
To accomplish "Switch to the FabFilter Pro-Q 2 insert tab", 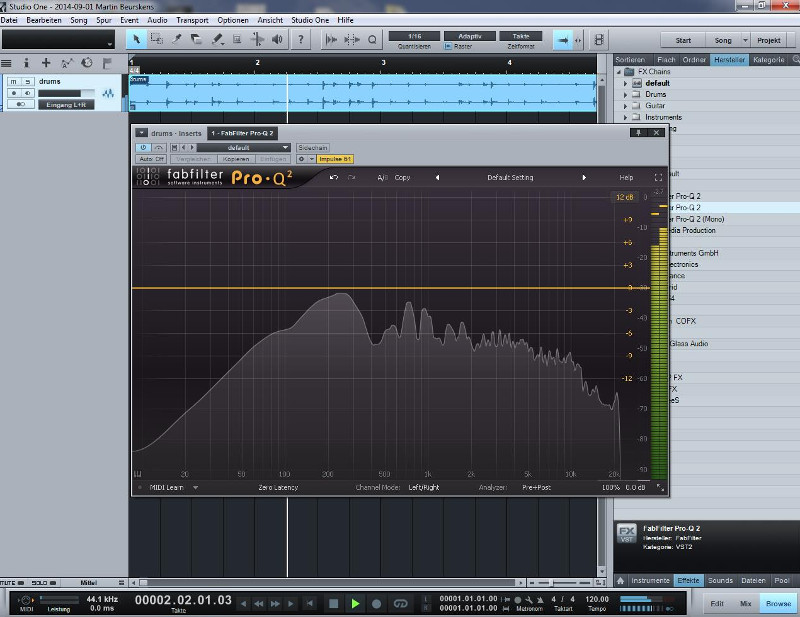I will [242, 133].
